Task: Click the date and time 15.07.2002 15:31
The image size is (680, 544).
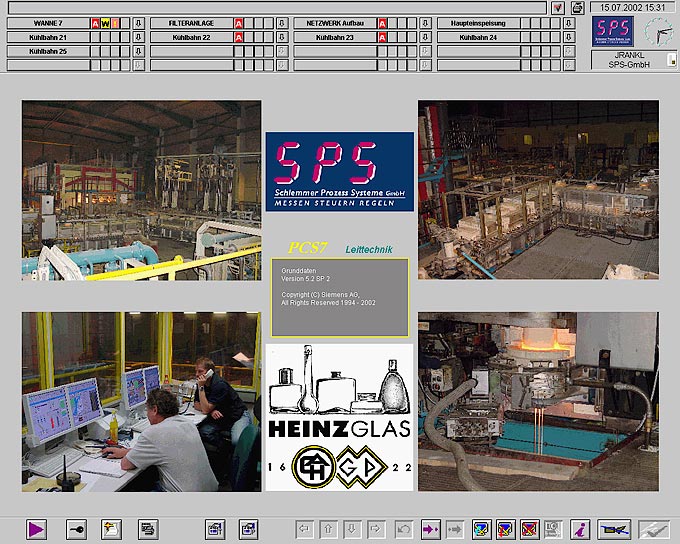Action: (x=633, y=8)
